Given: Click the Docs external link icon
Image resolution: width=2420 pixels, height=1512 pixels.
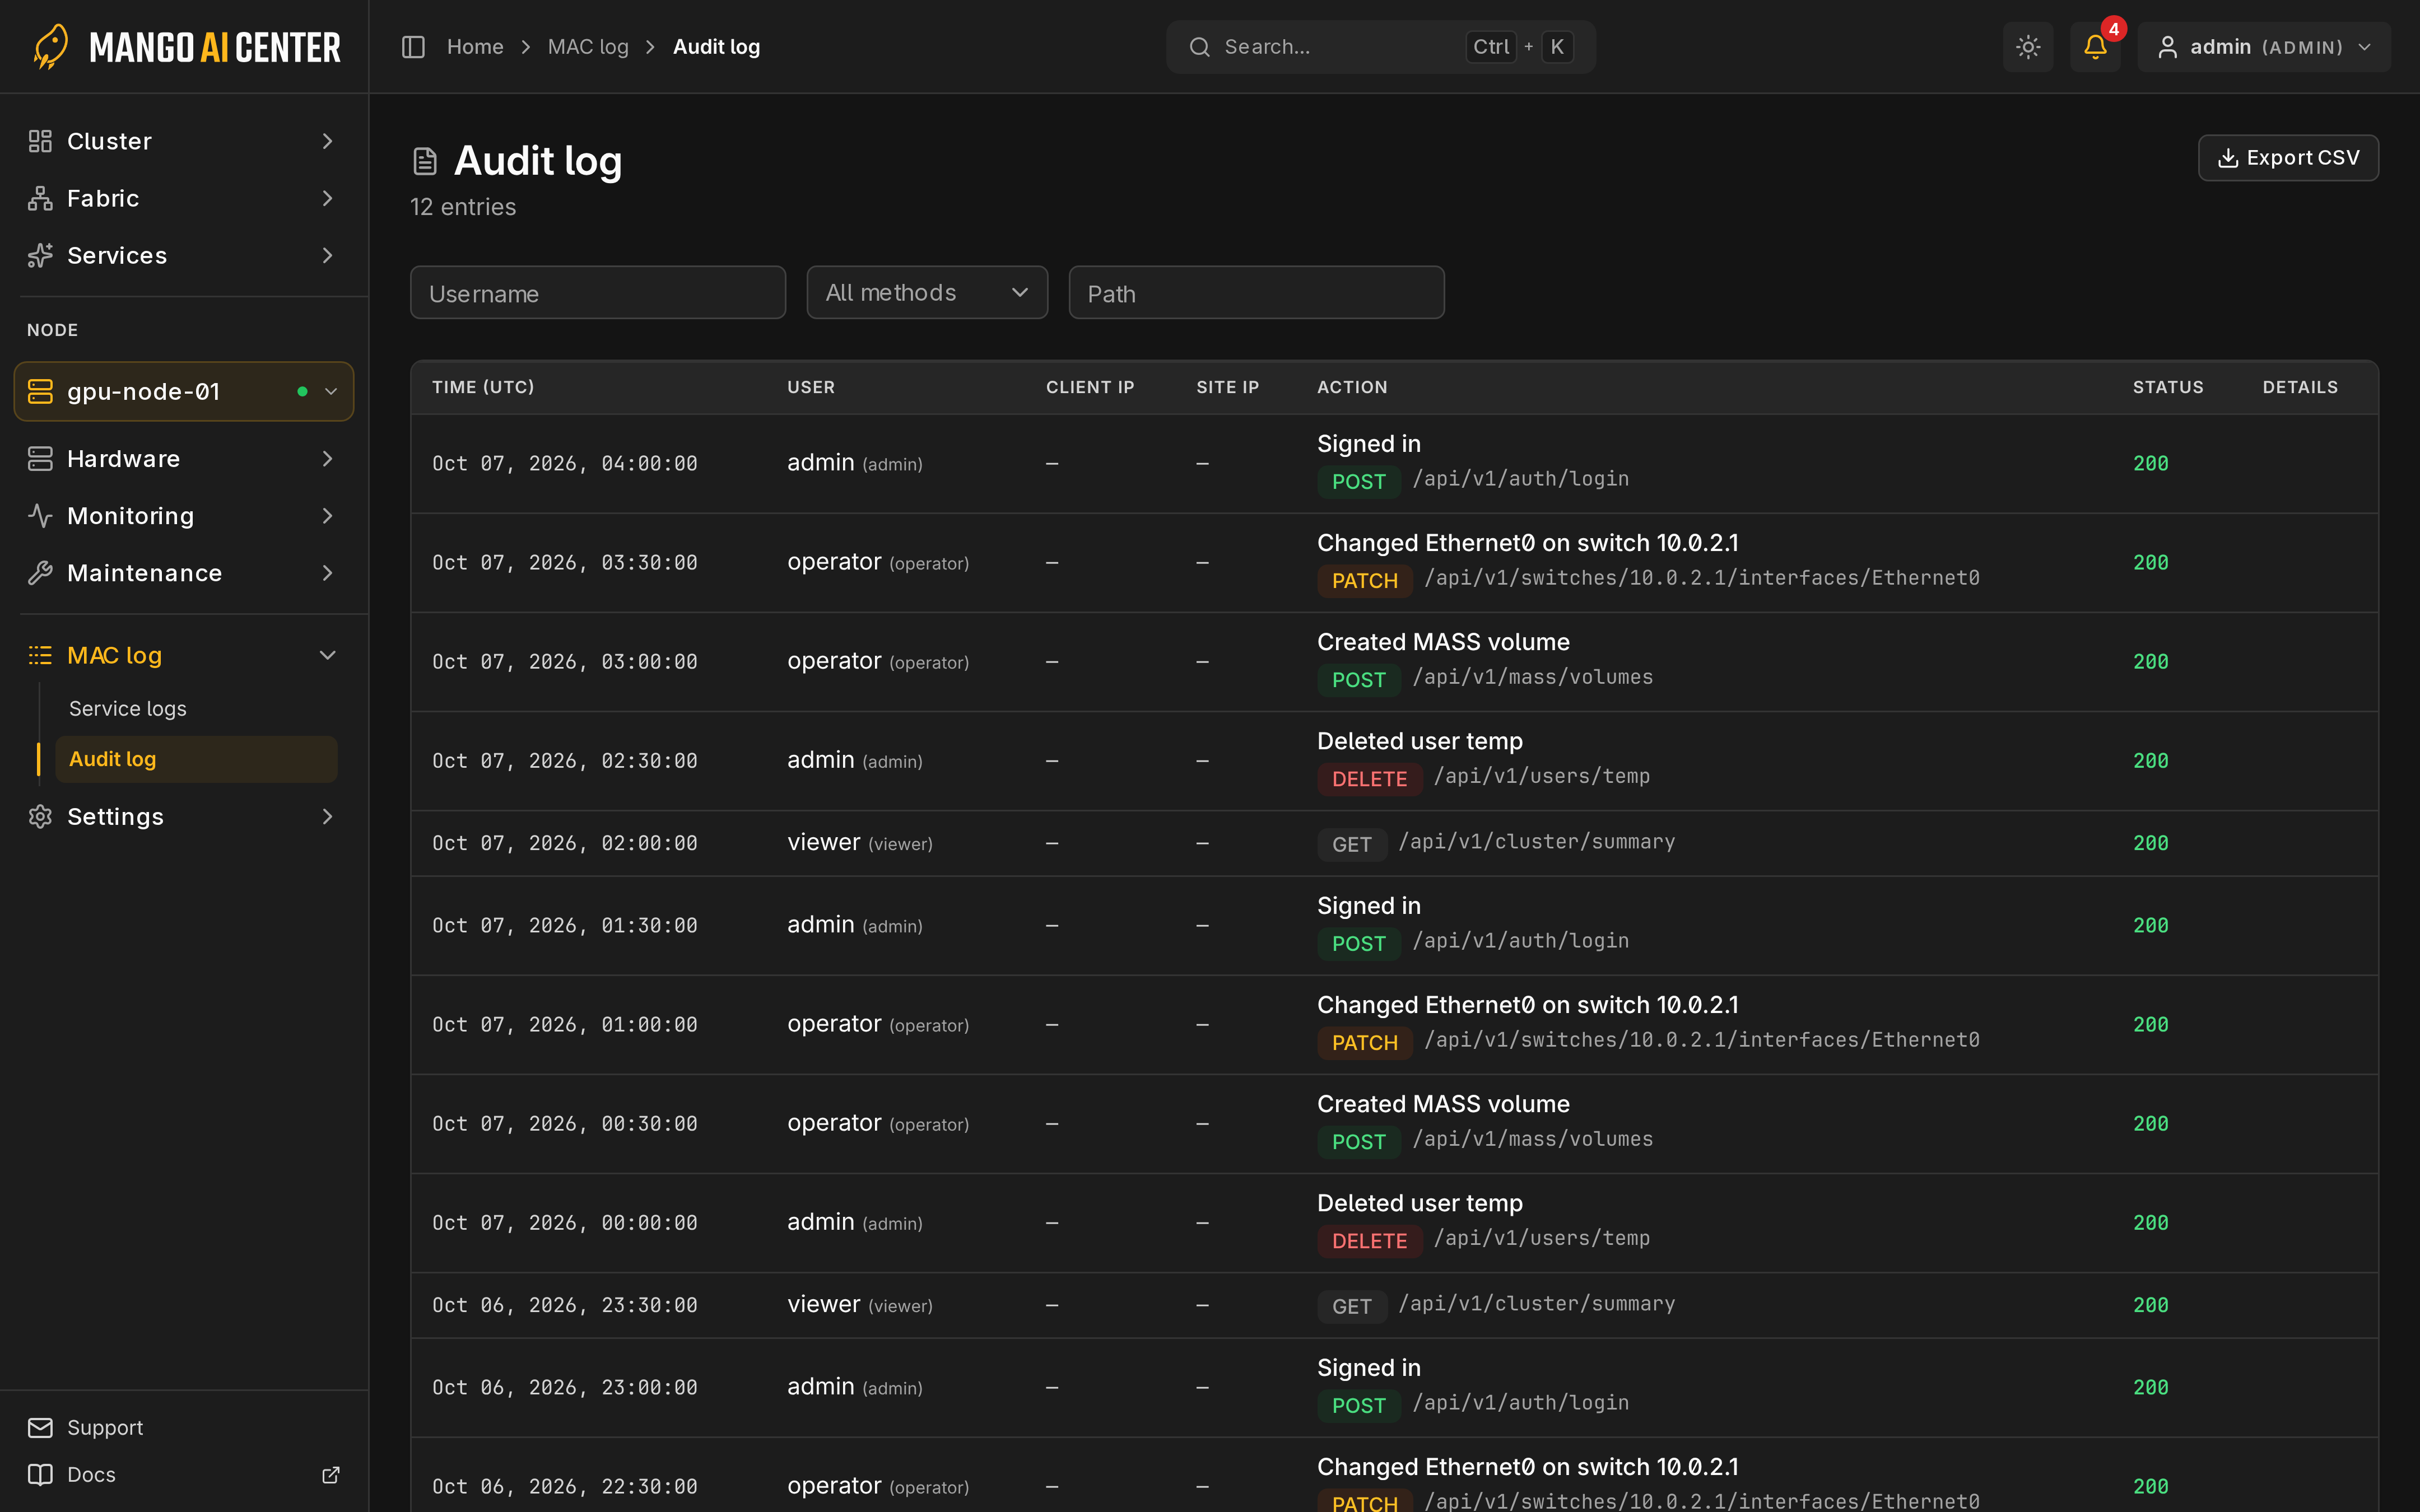Looking at the screenshot, I should (x=331, y=1475).
